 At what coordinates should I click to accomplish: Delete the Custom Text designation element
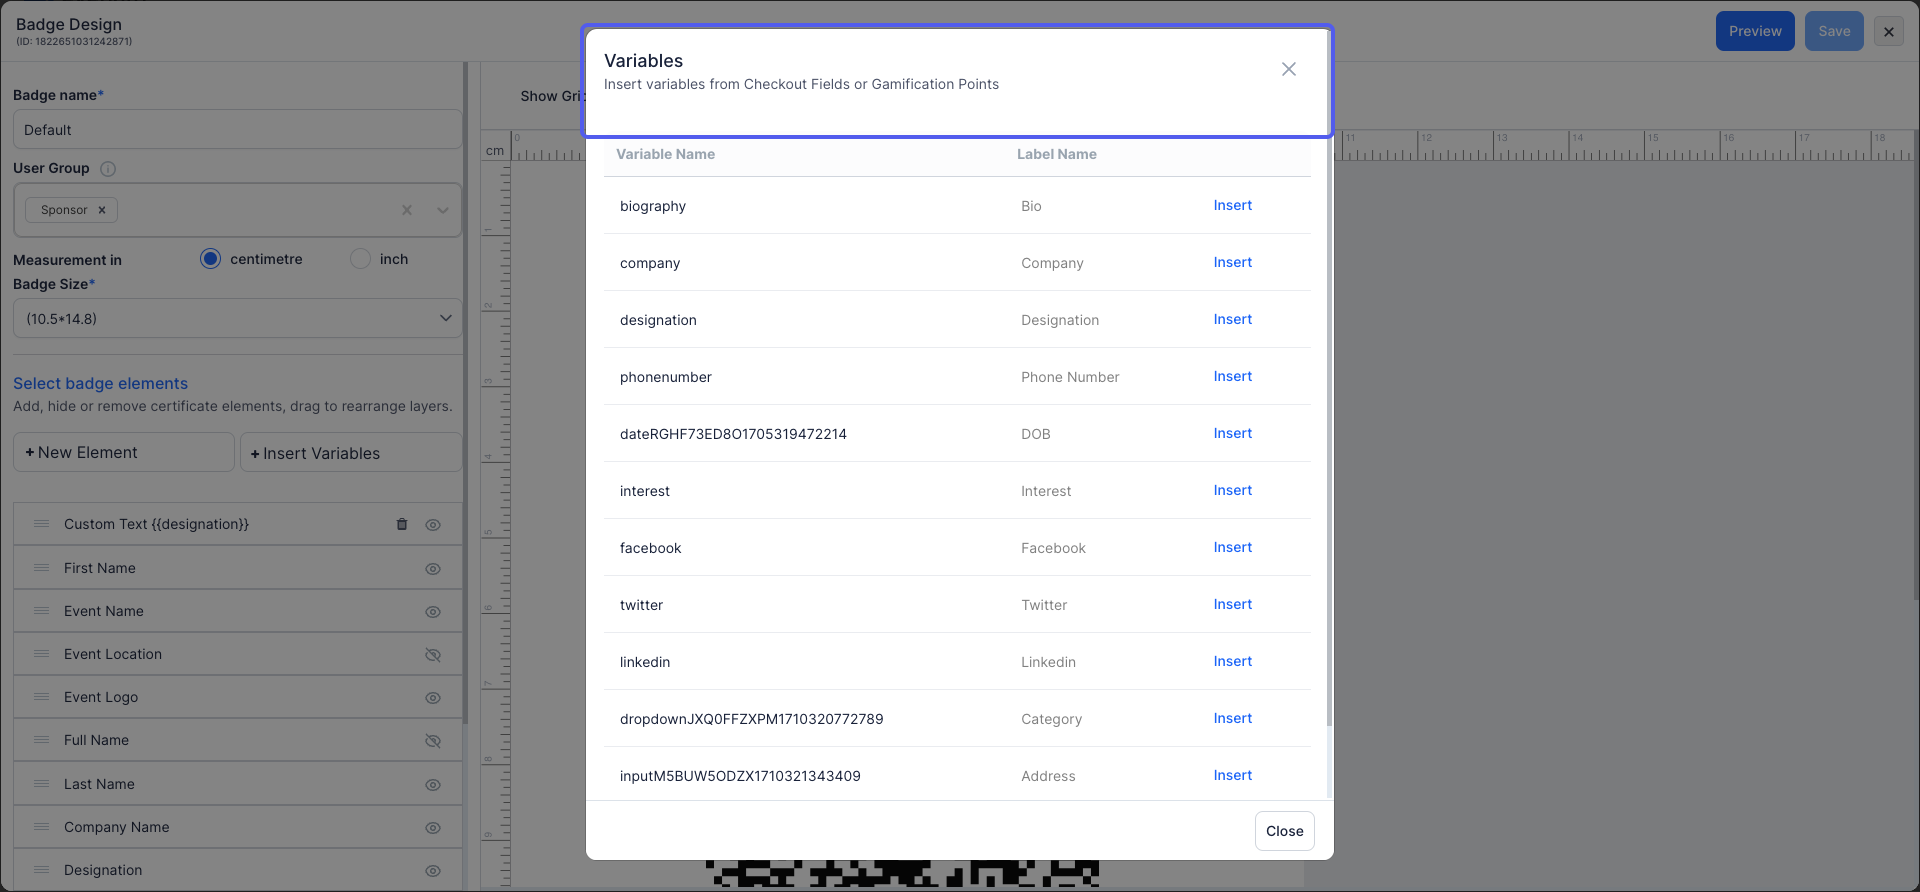(x=402, y=524)
